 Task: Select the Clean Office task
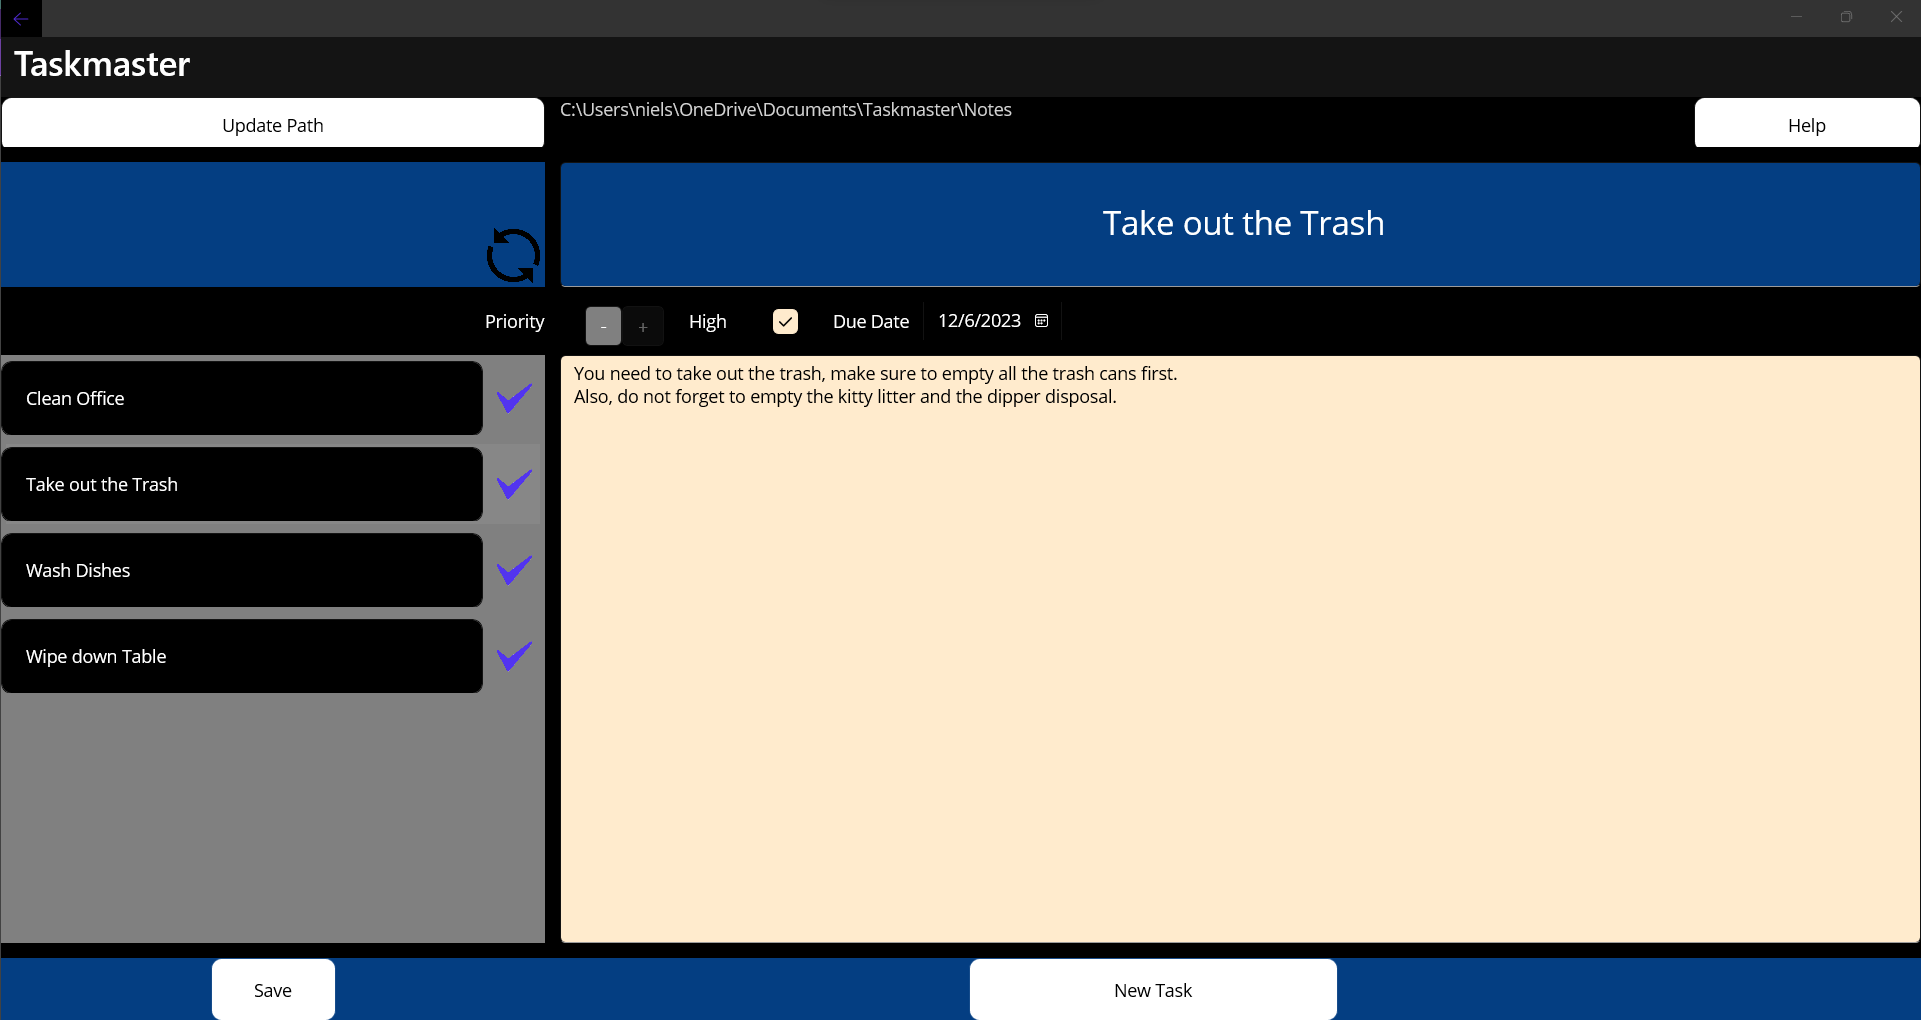(242, 398)
